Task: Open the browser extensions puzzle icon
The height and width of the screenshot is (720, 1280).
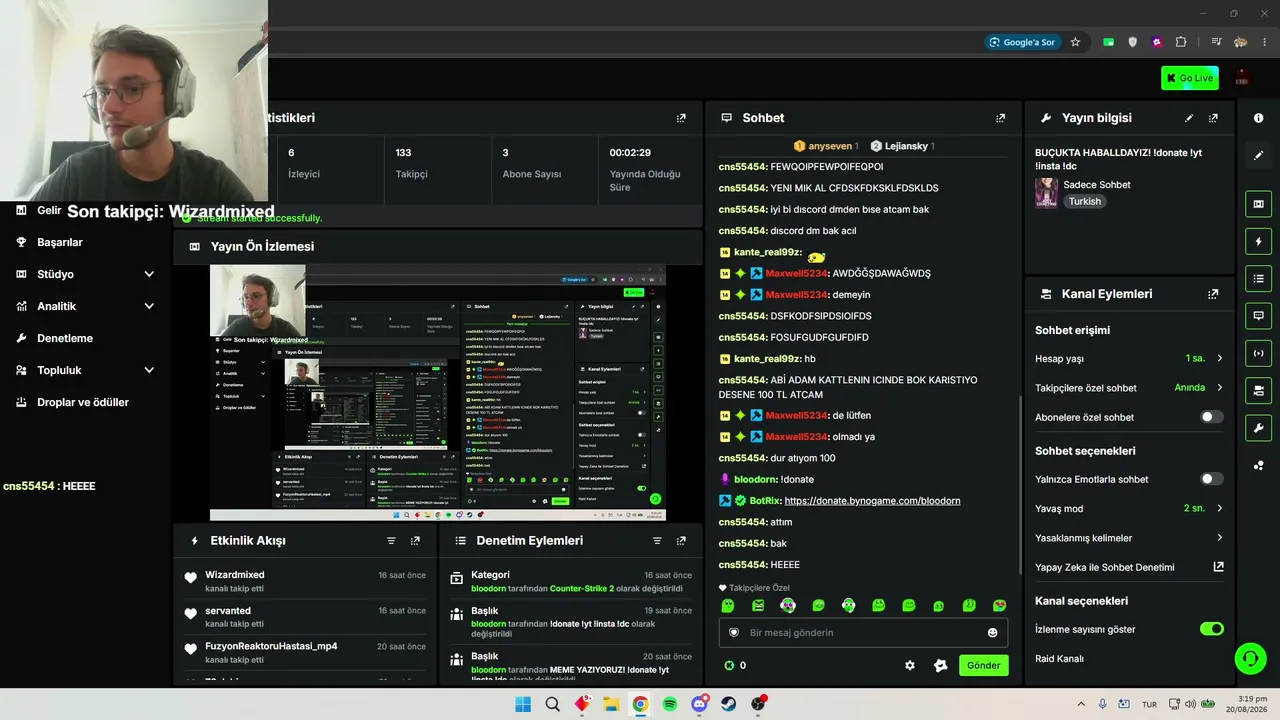Action: (1181, 42)
